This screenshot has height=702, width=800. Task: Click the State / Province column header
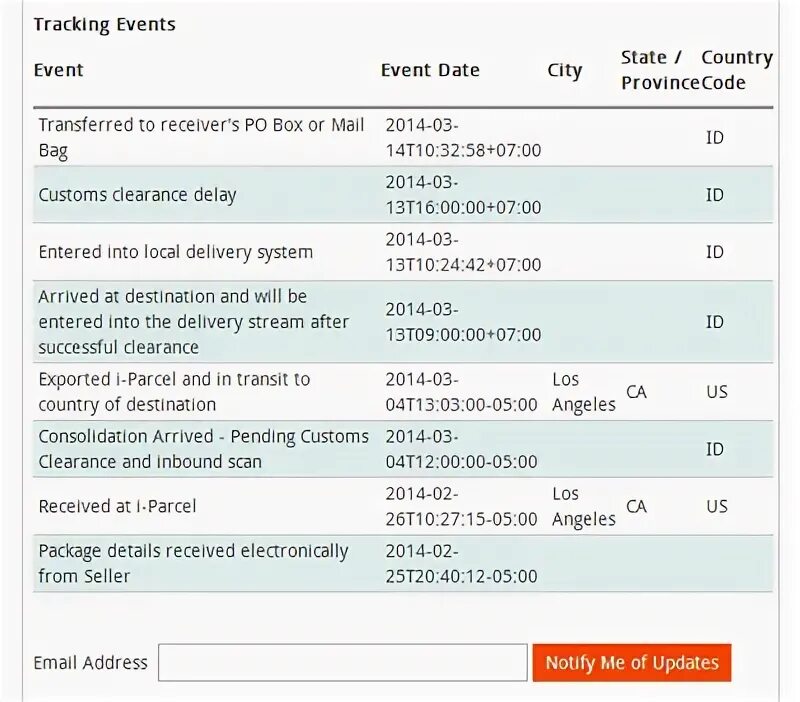[660, 70]
